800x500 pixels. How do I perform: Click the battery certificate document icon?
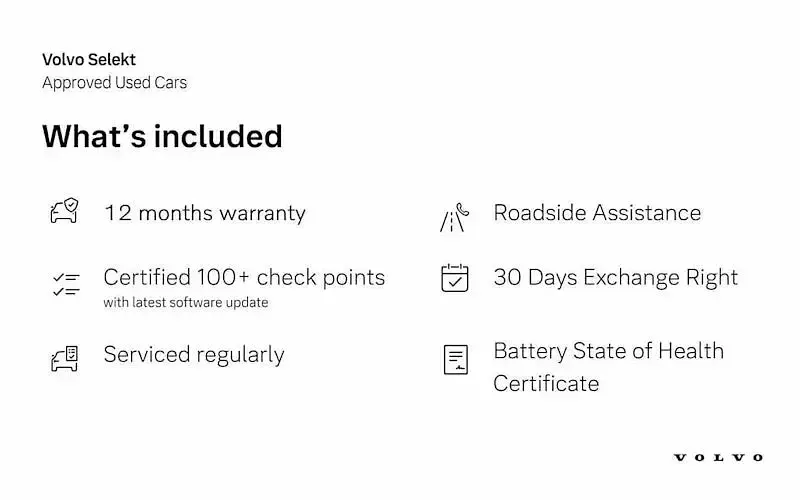point(456,360)
